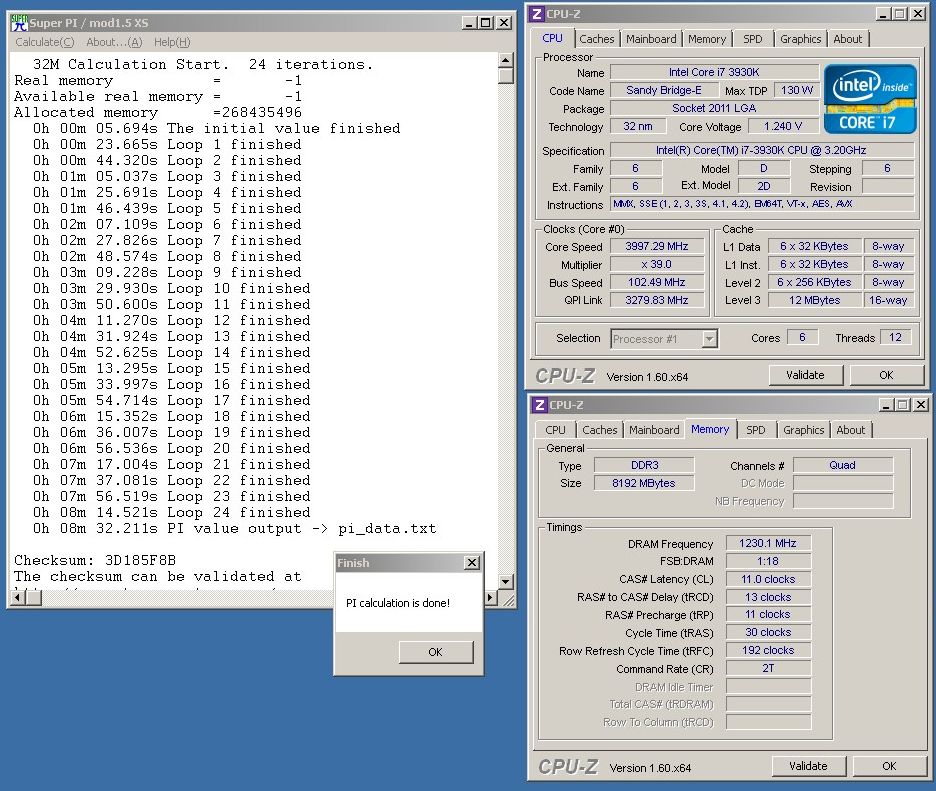Minimize the Super PI window

coord(468,23)
